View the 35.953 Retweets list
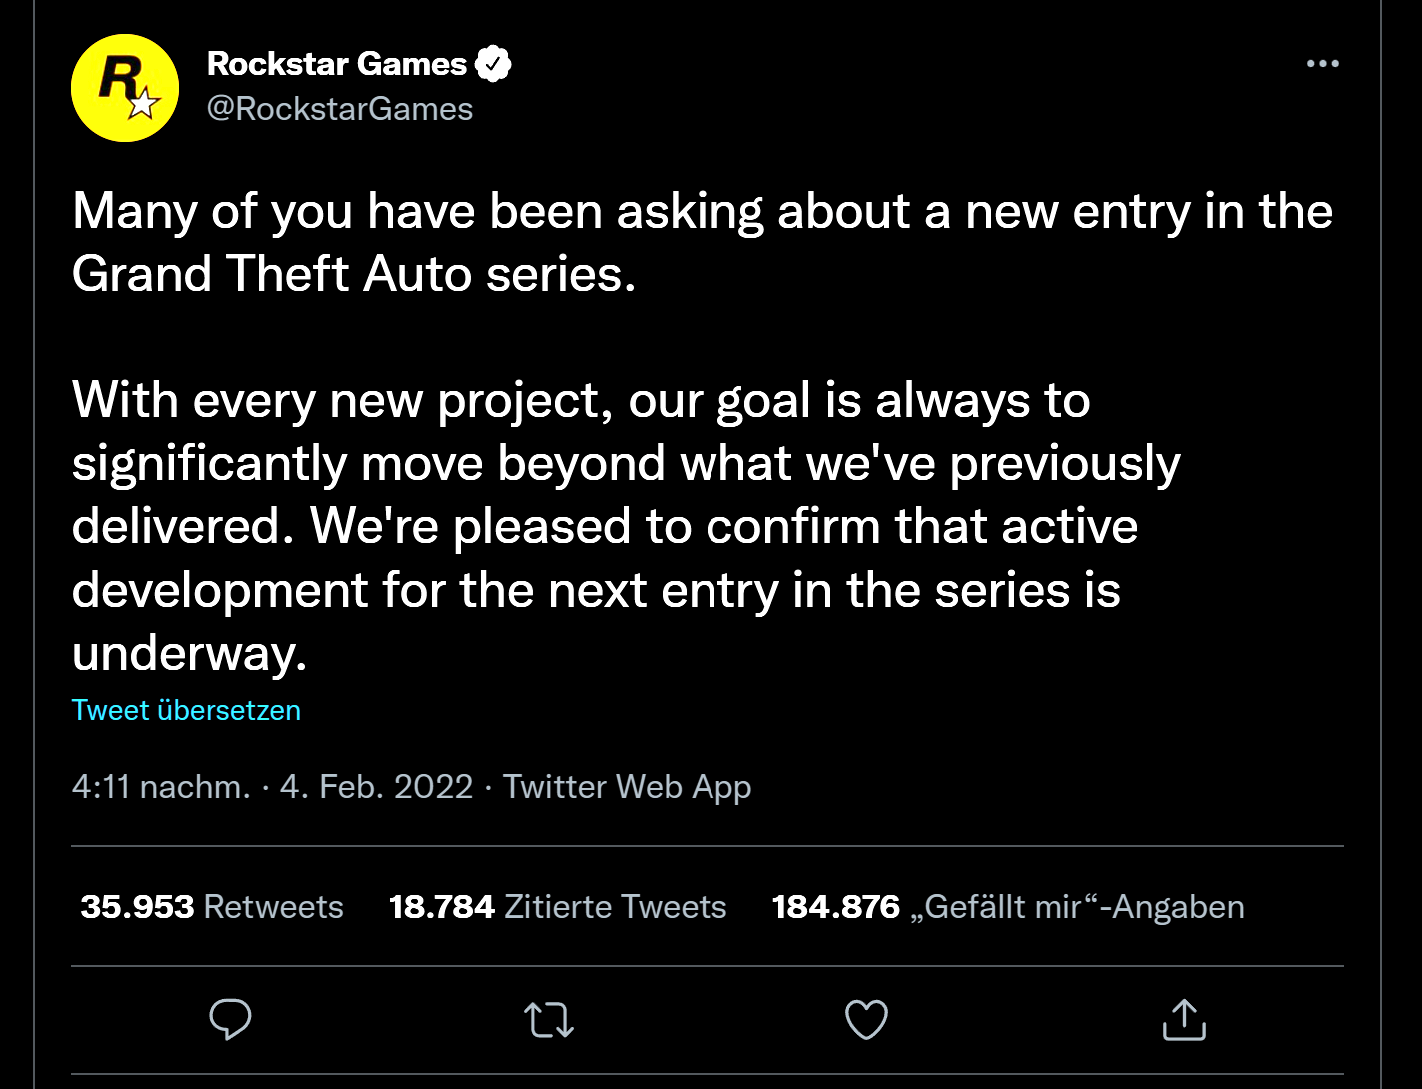The height and width of the screenshot is (1089, 1422). coord(211,907)
